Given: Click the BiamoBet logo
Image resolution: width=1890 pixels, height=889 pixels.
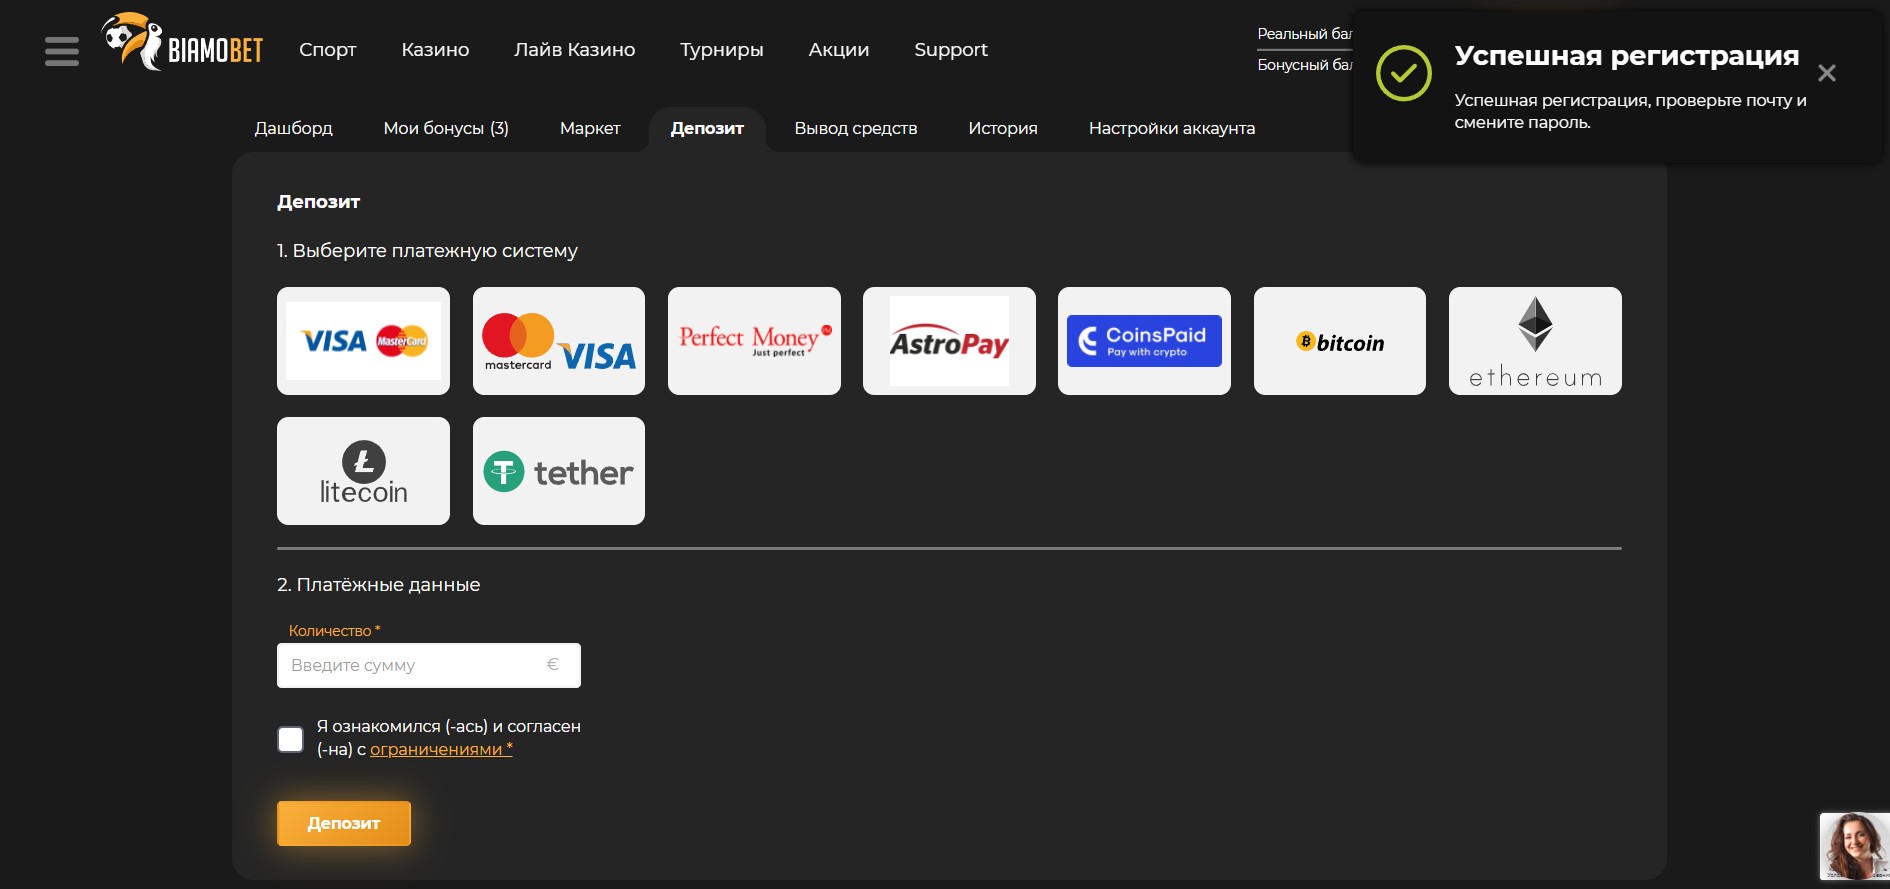Looking at the screenshot, I should [183, 42].
